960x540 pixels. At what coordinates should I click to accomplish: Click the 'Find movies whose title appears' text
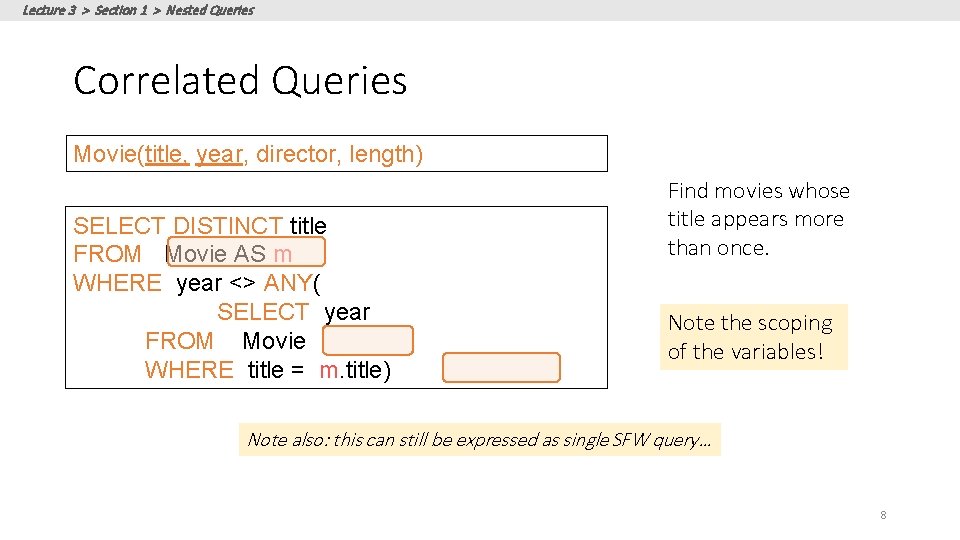tap(759, 219)
